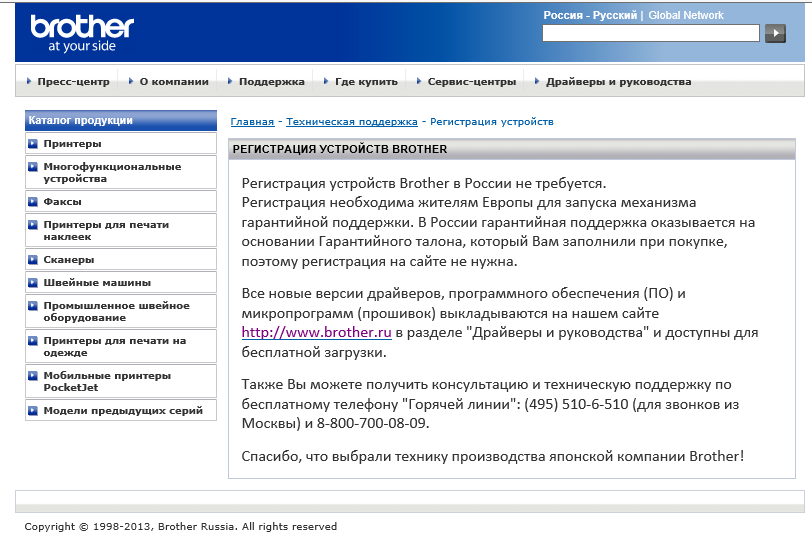
Task: Click the arrow icon next to Поддержка
Action: pos(230,81)
